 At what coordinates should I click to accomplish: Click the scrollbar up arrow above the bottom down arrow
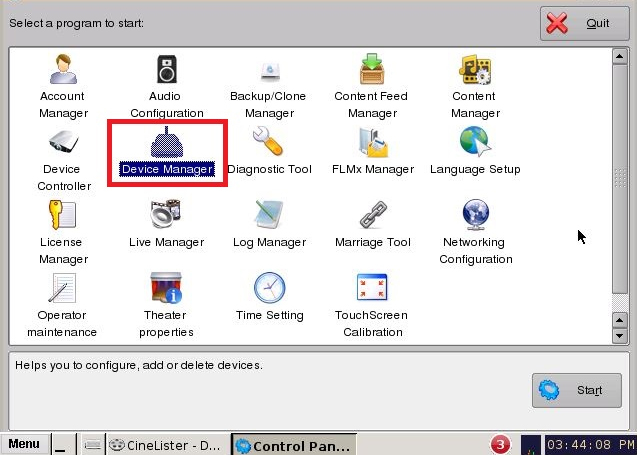click(x=620, y=321)
